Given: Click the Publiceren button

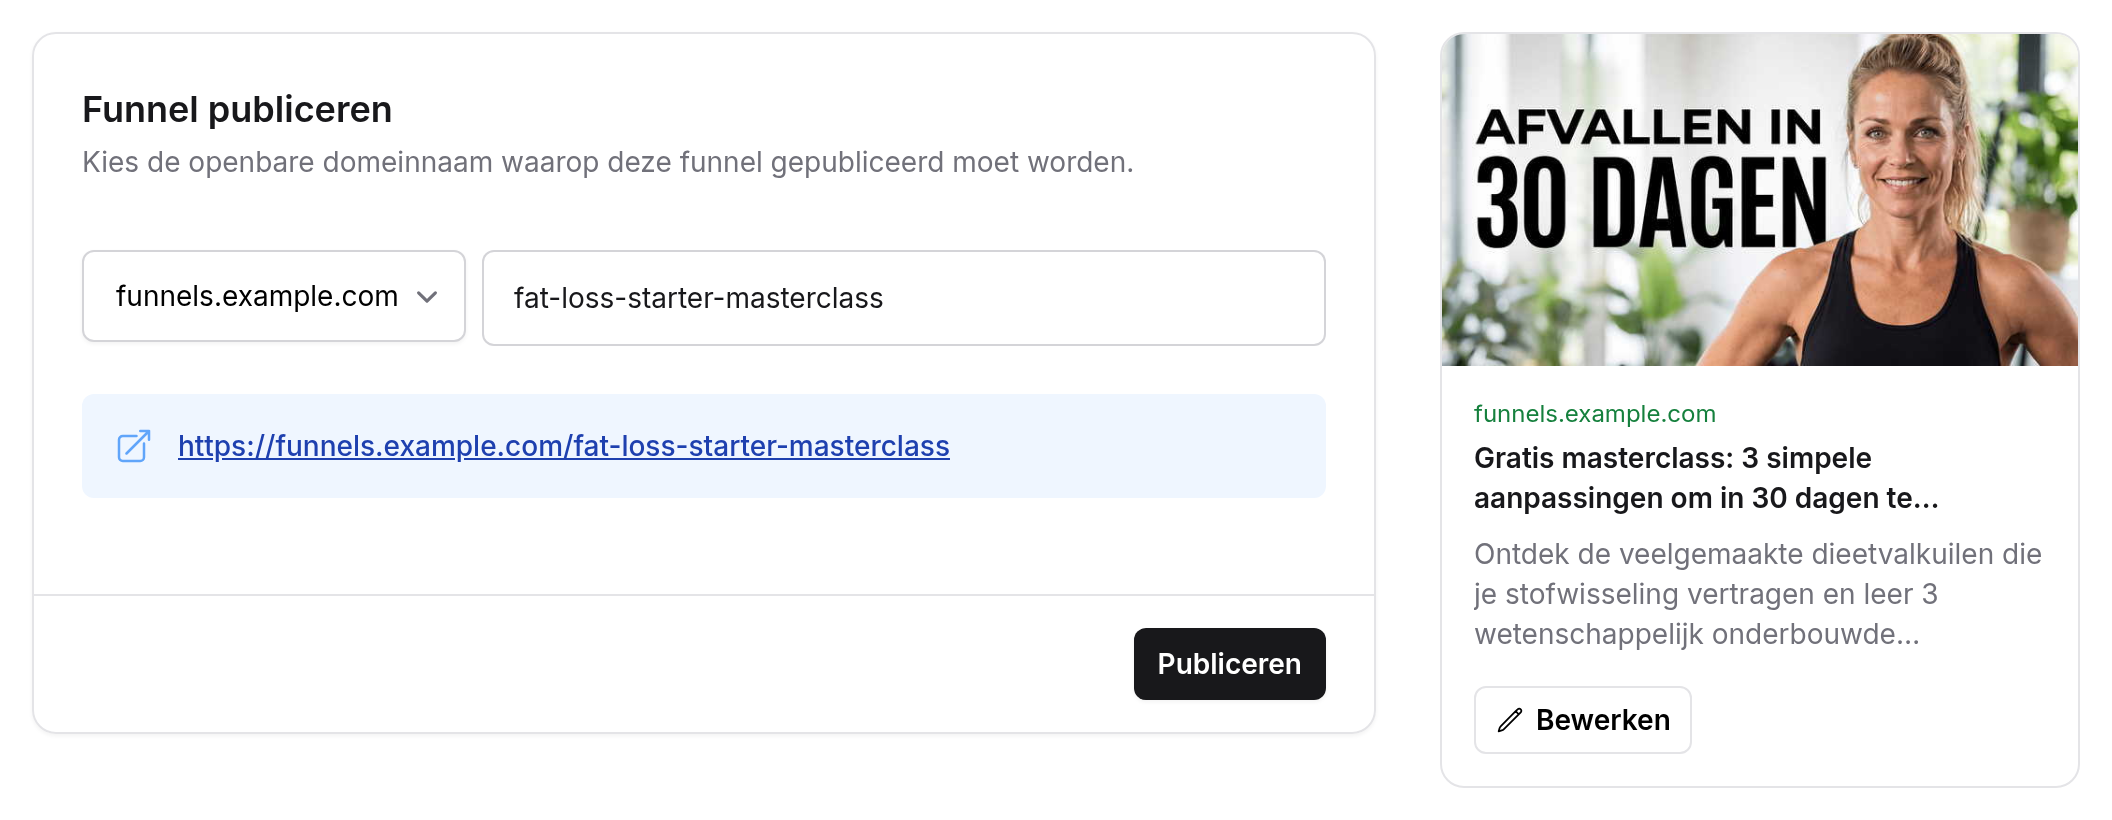Looking at the screenshot, I should [x=1229, y=664].
